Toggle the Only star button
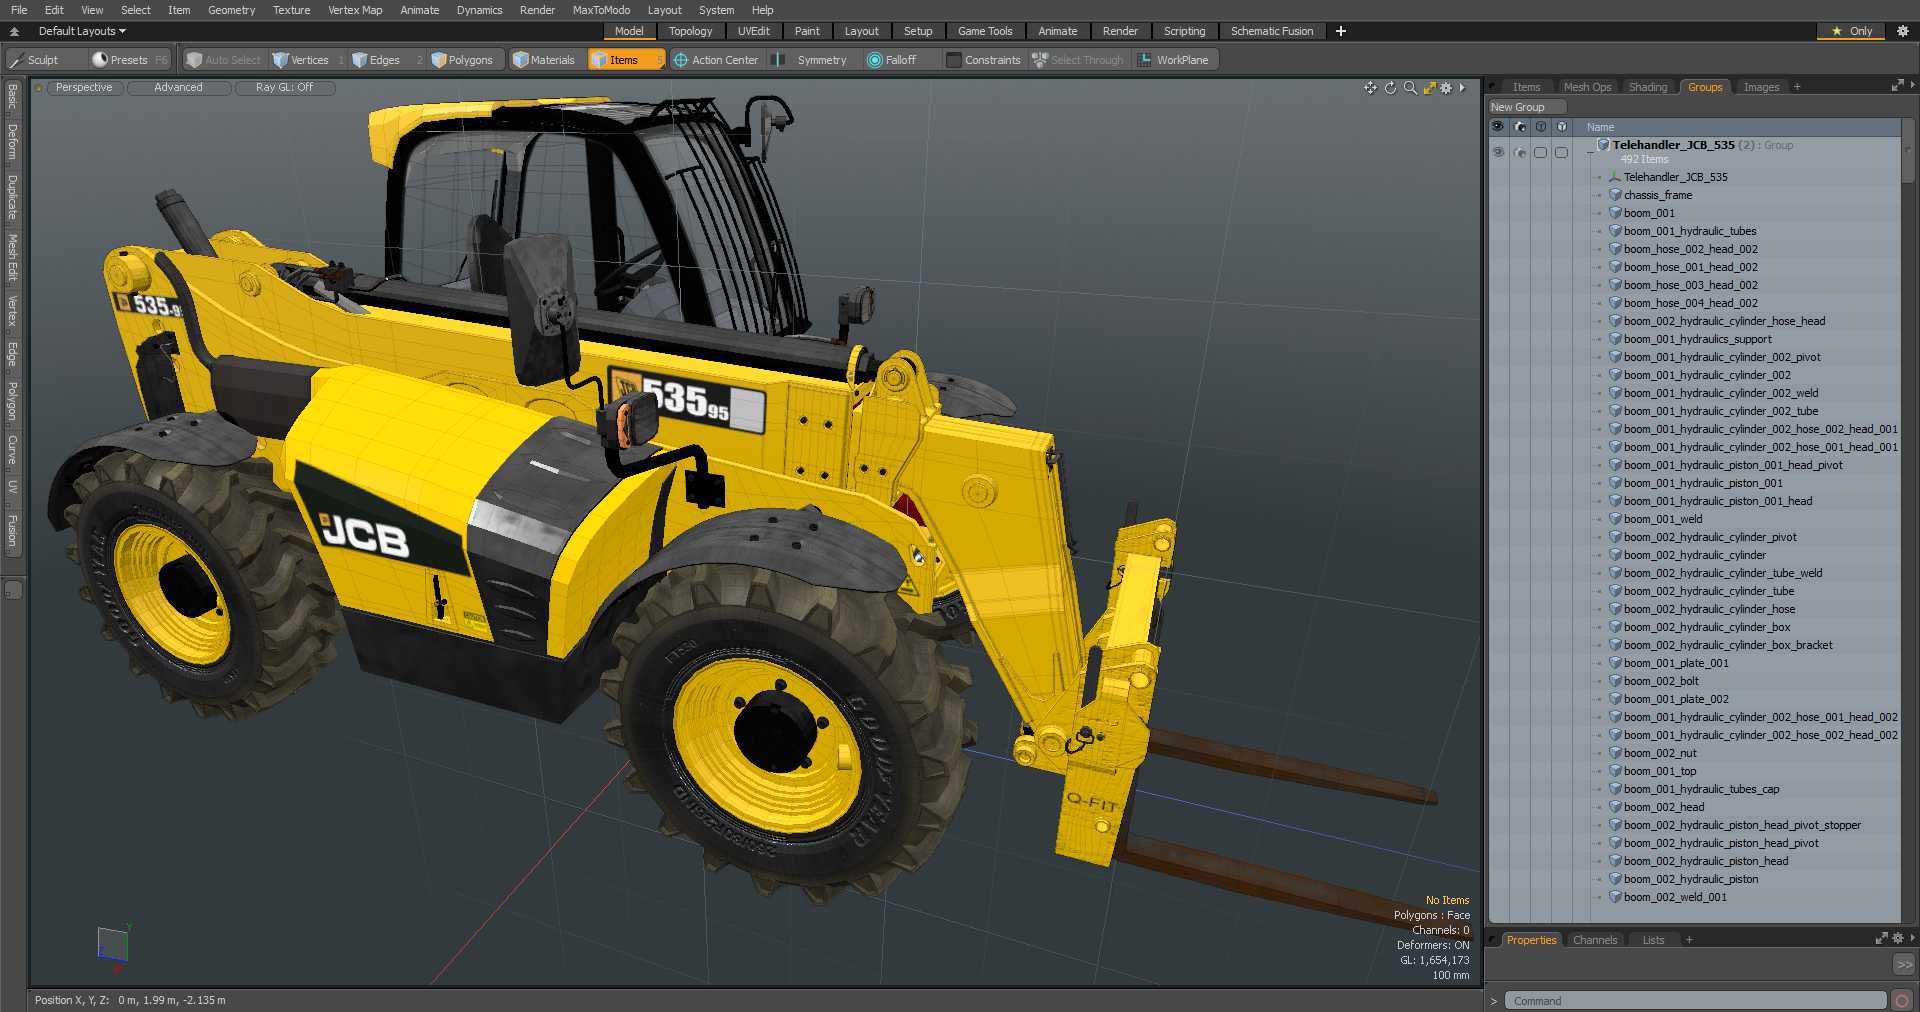 pos(1852,31)
